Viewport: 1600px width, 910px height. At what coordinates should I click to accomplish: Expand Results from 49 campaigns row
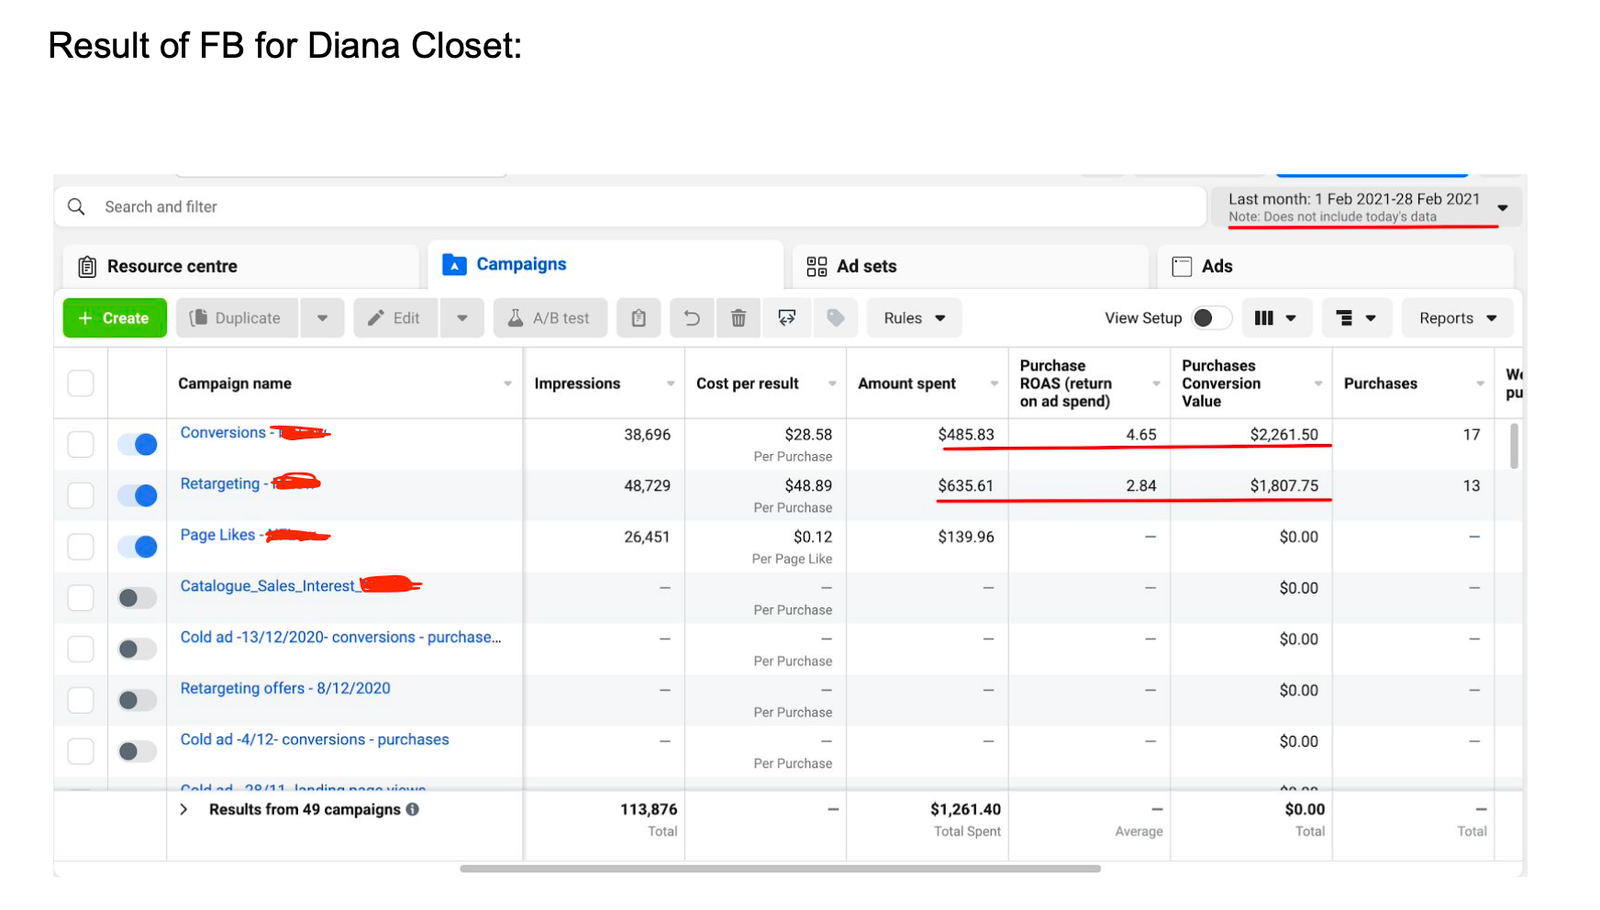tap(184, 809)
